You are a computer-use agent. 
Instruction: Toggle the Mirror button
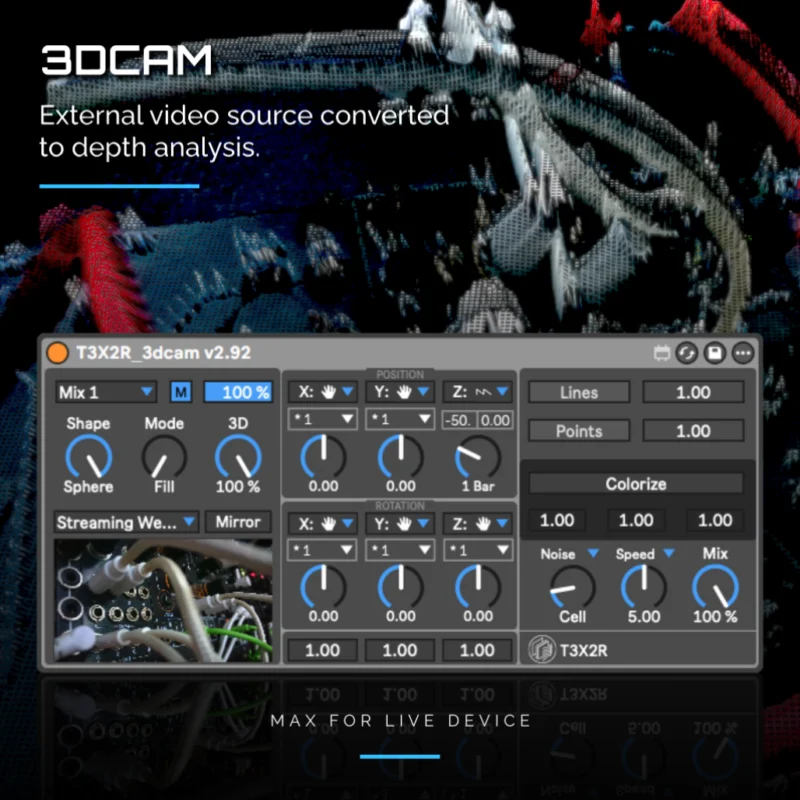pos(238,522)
